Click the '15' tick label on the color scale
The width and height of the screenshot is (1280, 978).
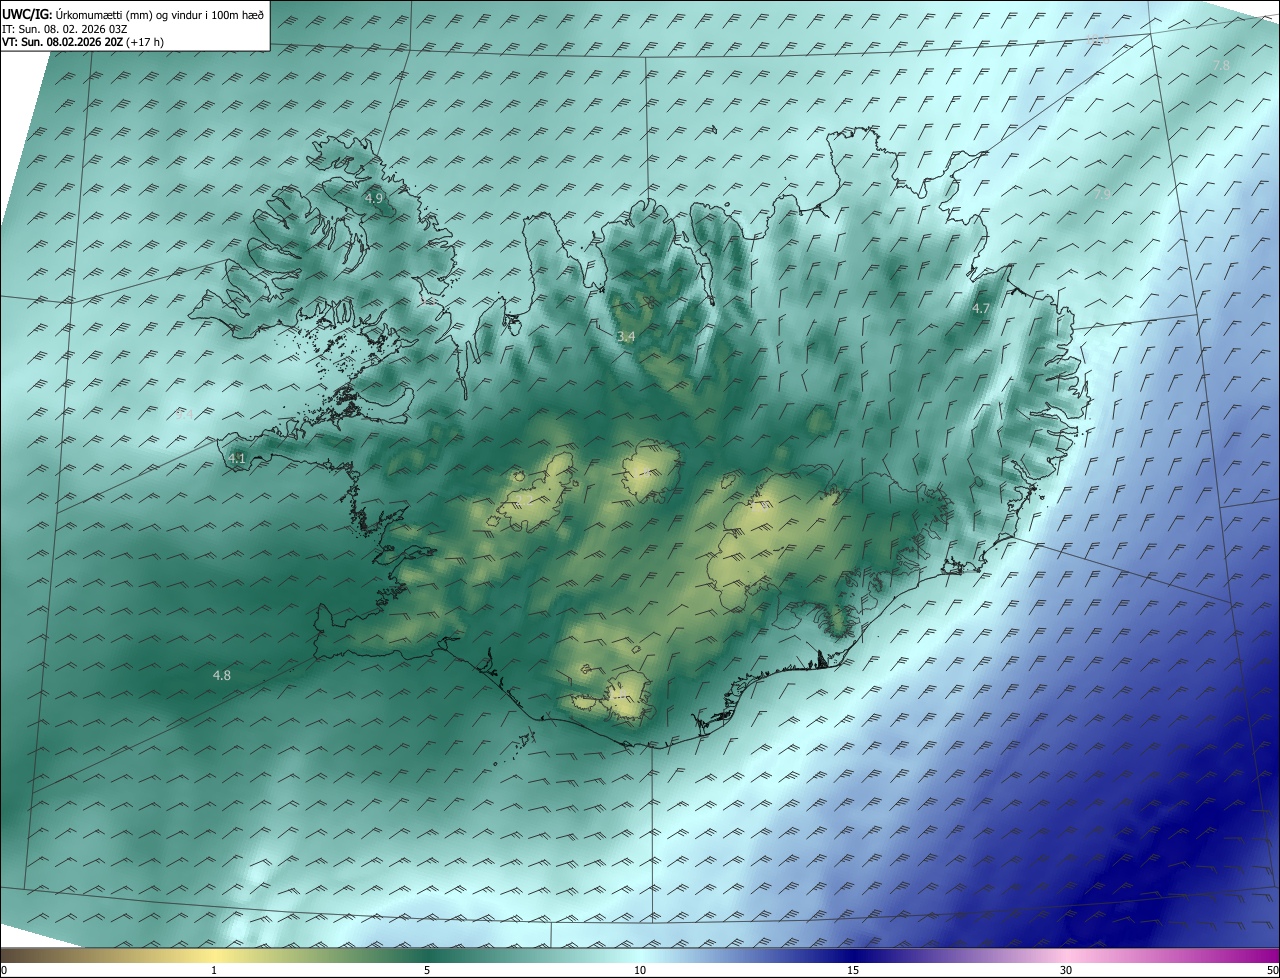(853, 971)
